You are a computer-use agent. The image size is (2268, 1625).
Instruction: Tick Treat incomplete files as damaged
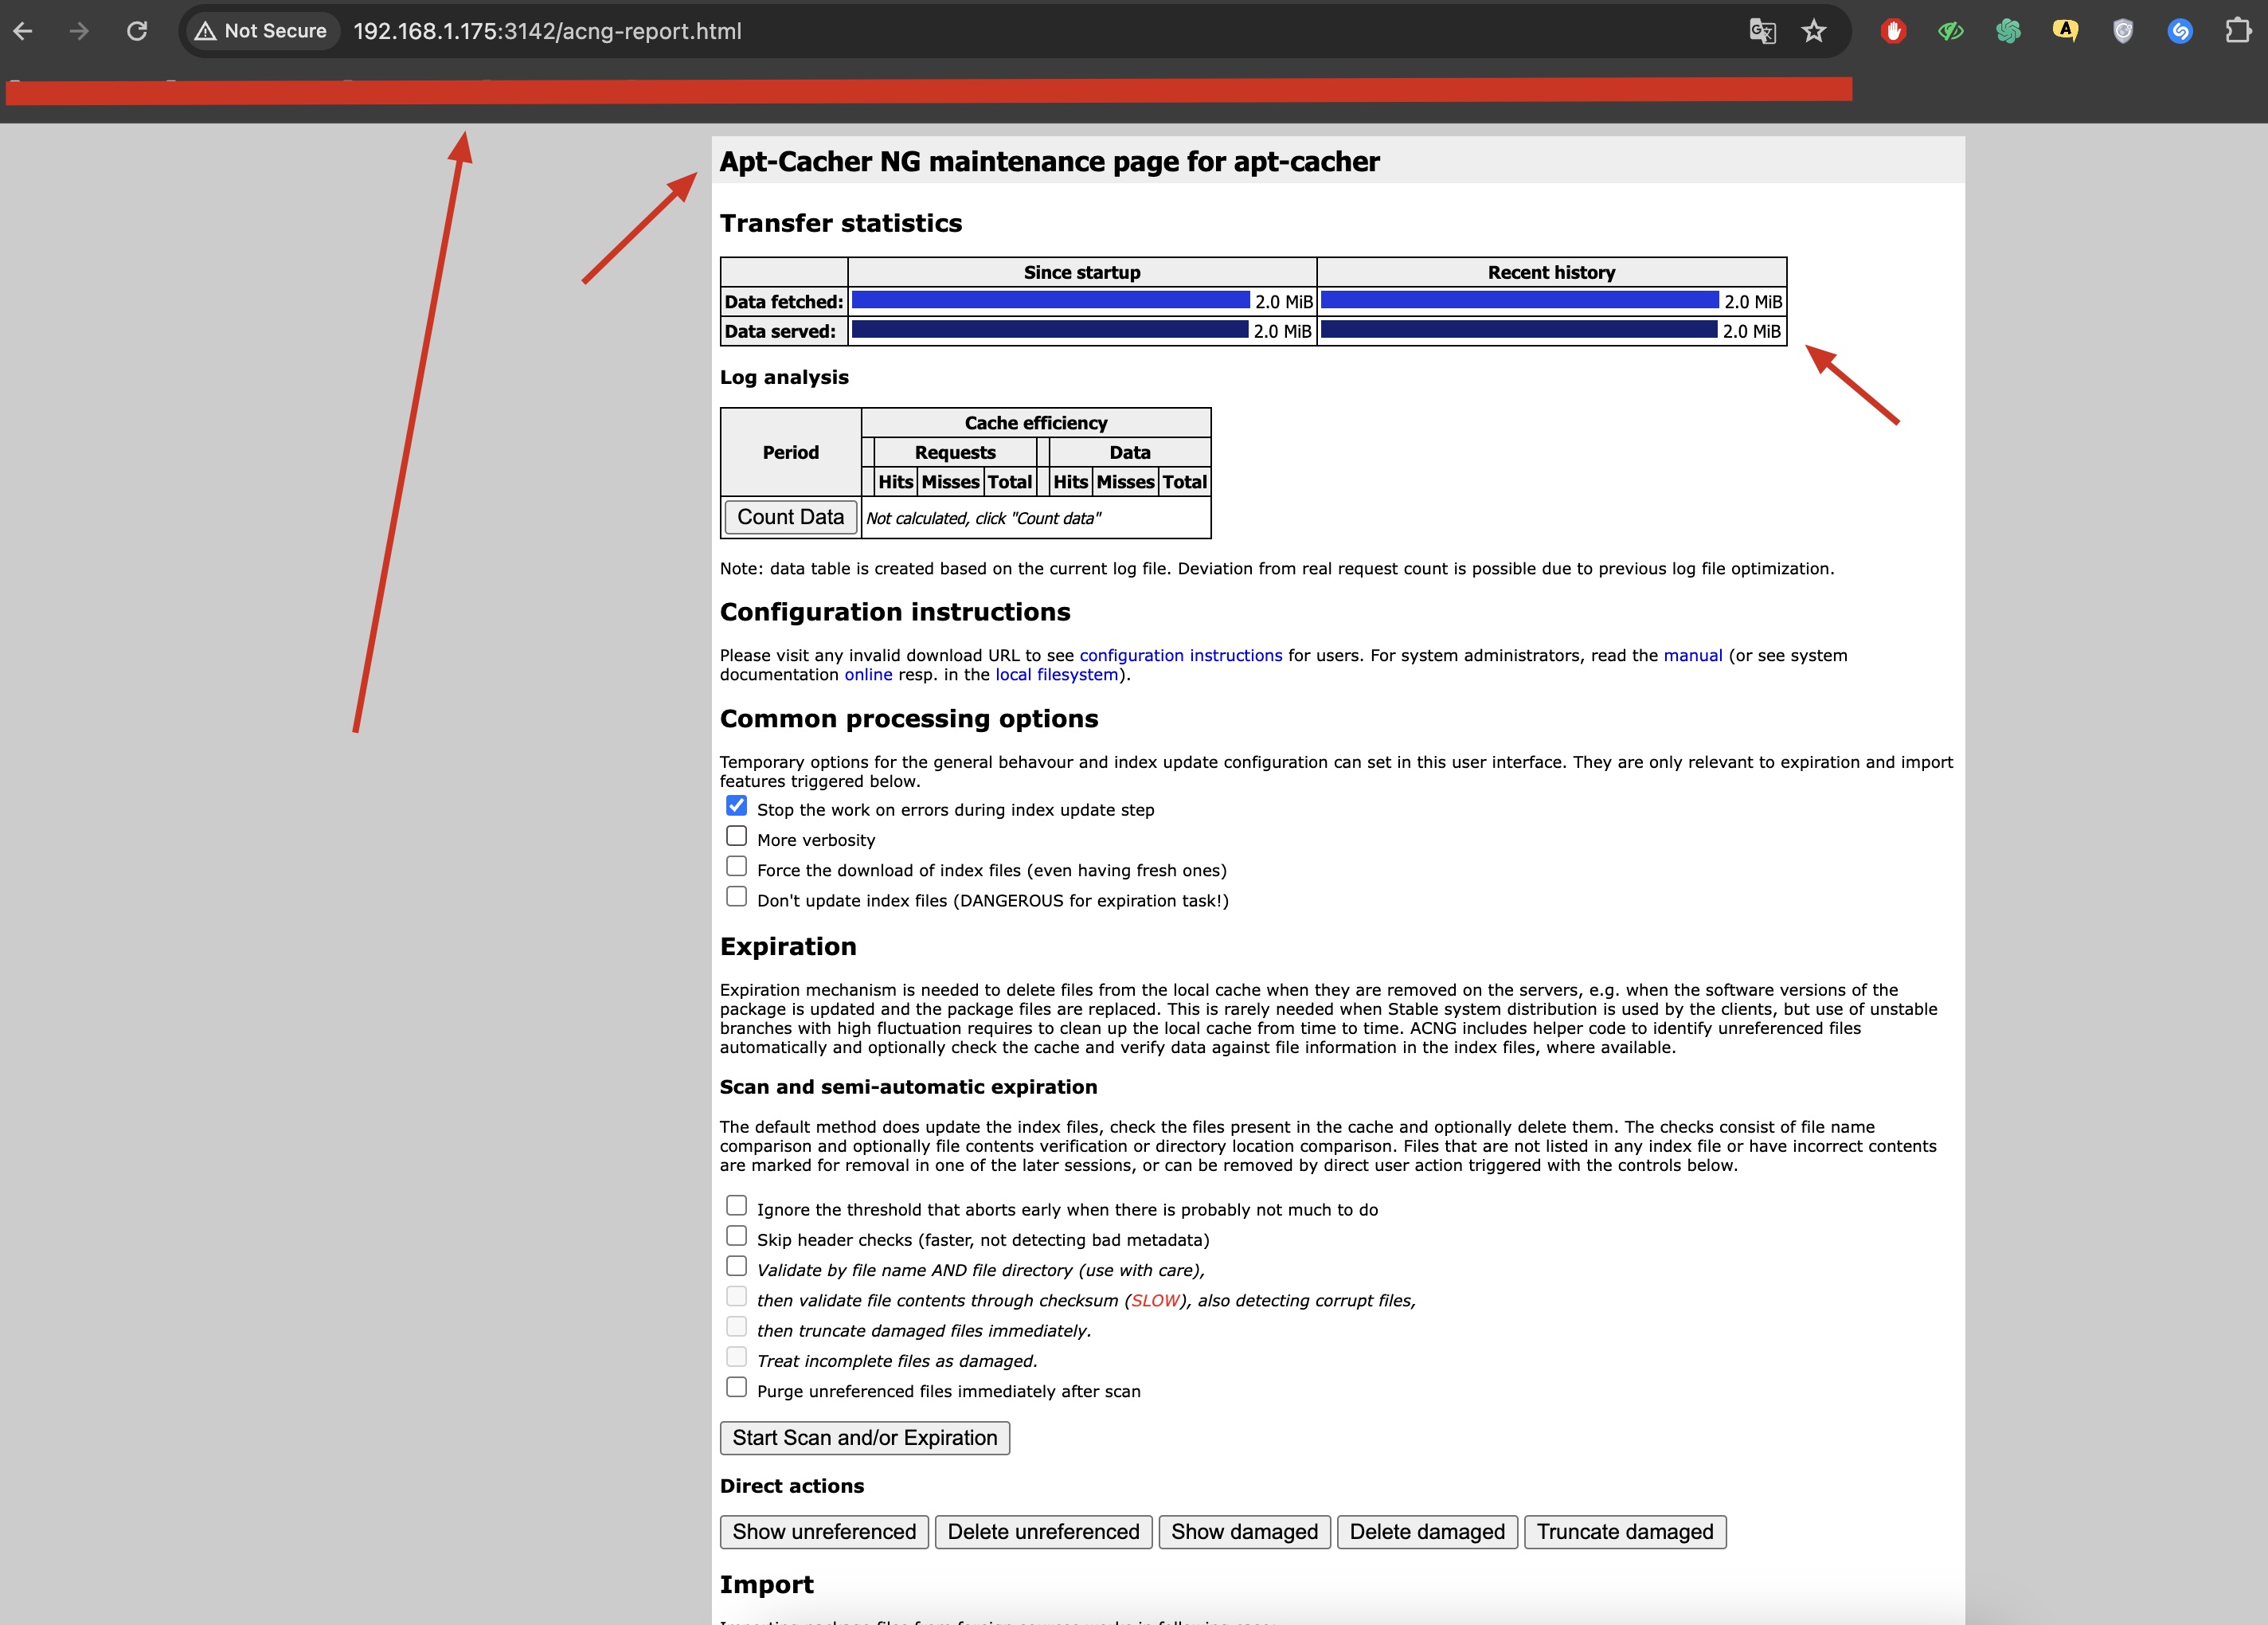click(736, 1356)
